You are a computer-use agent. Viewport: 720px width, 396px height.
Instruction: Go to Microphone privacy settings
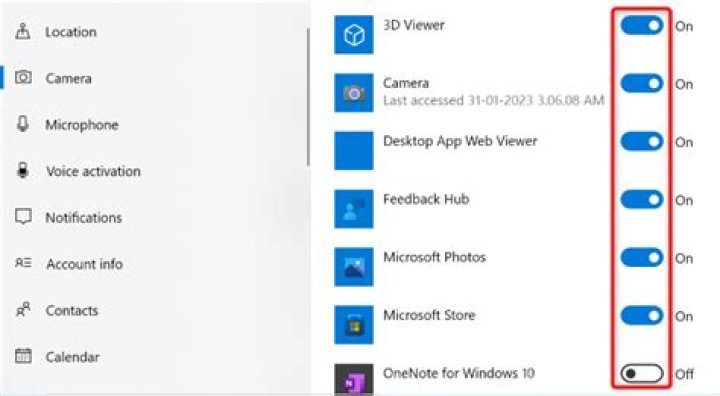pyautogui.click(x=82, y=124)
